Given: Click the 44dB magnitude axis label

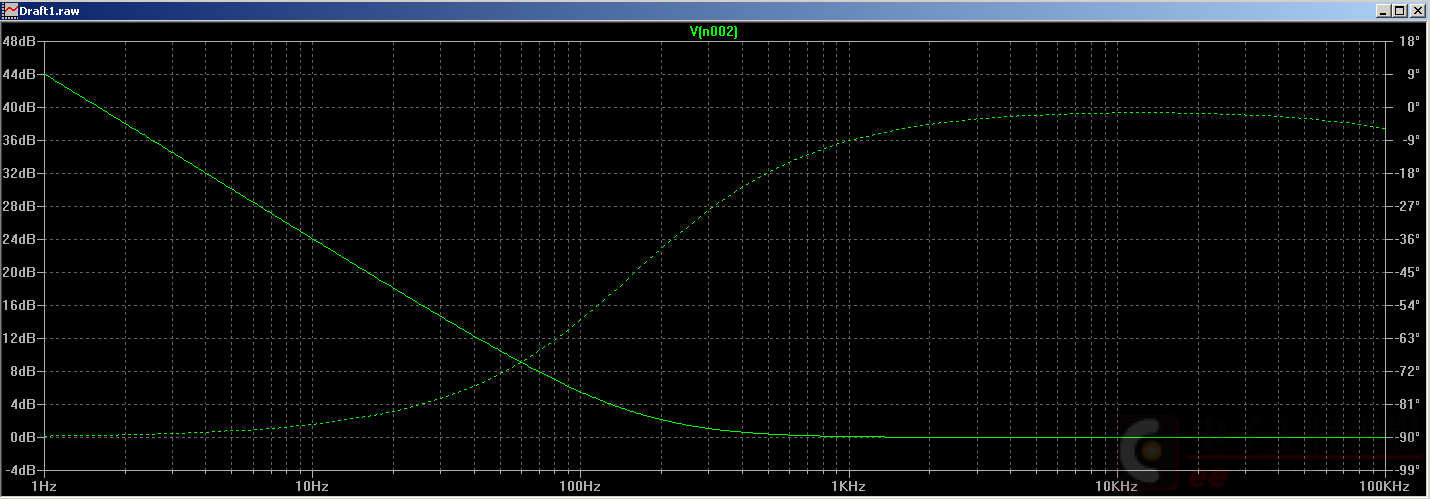Looking at the screenshot, I should click(x=20, y=74).
